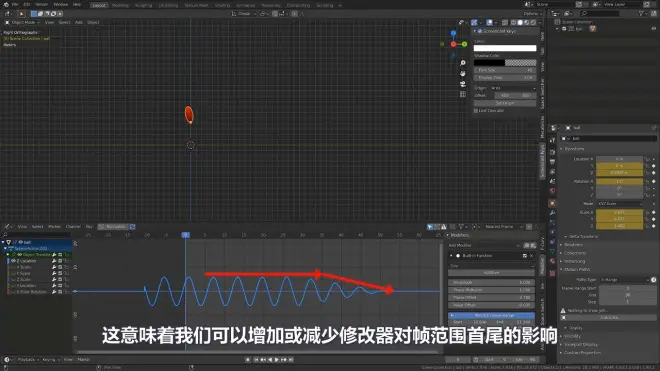Click the Set Origin button
The height and width of the screenshot is (371, 660).
(x=505, y=103)
